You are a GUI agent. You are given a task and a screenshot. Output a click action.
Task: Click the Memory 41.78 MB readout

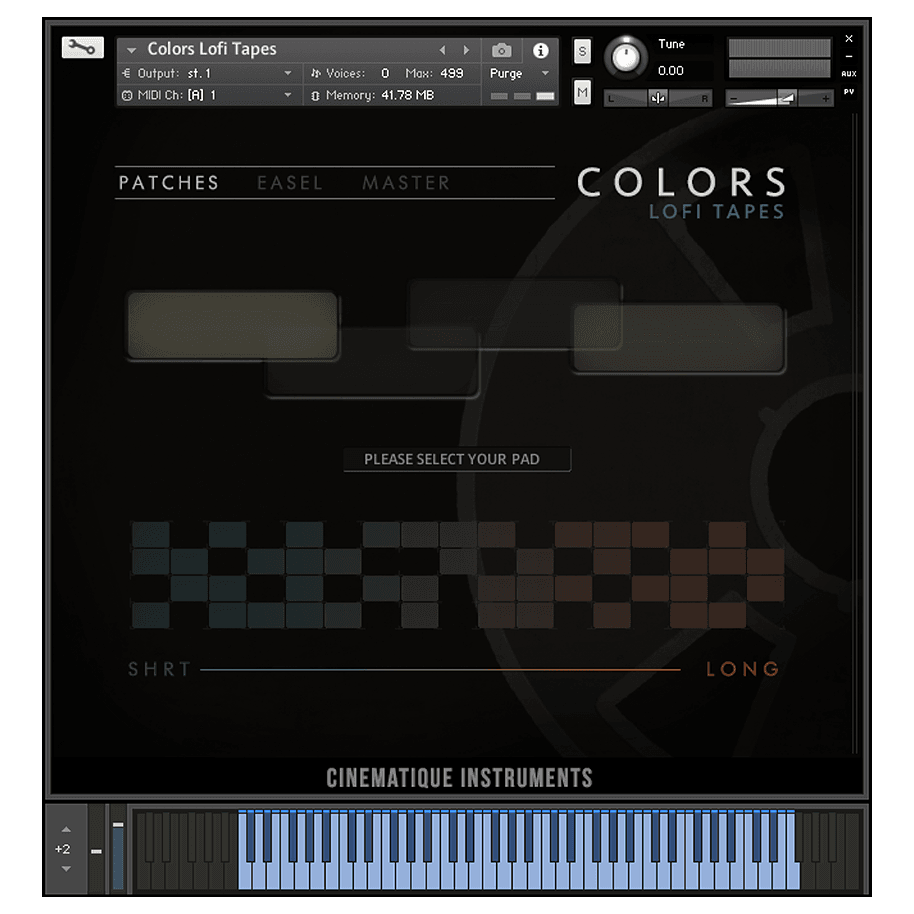tap(374, 95)
